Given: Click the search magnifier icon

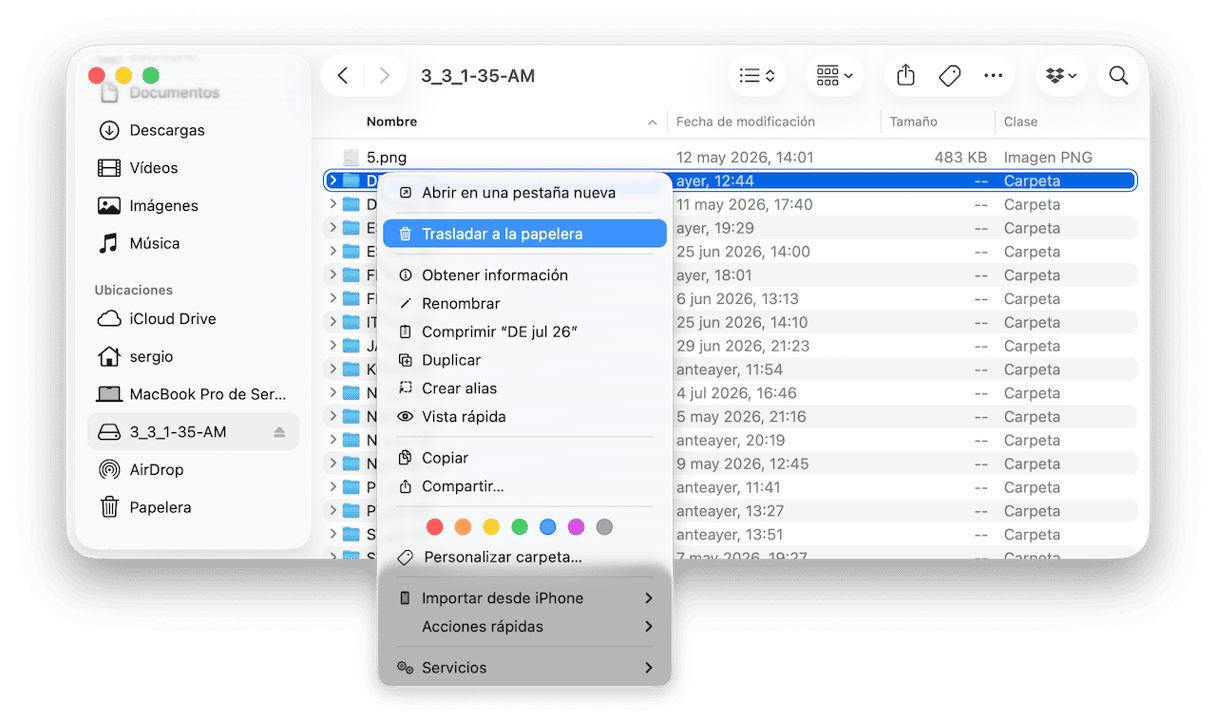Looking at the screenshot, I should coord(1119,76).
